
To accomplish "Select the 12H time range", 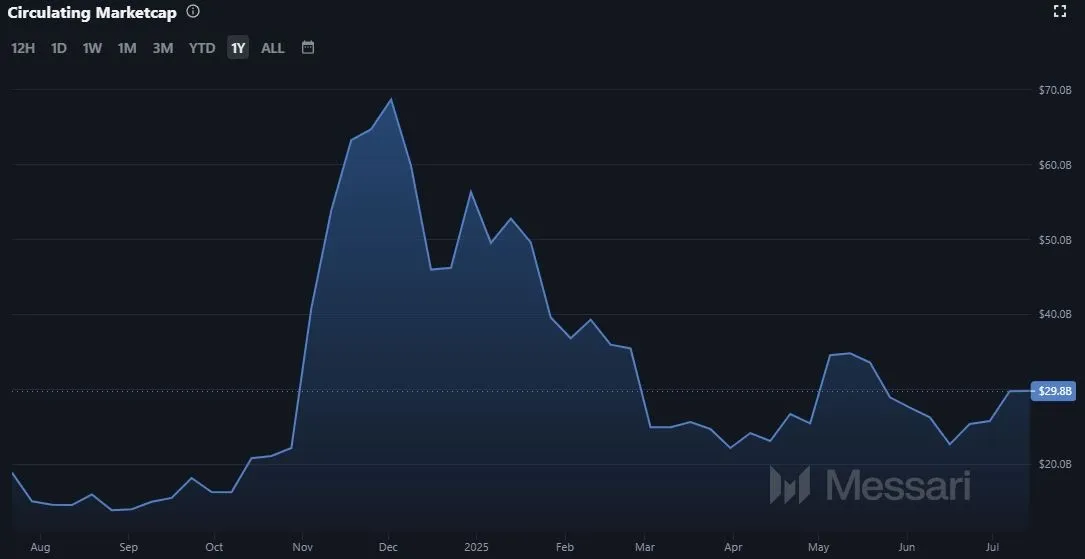I will click(23, 48).
